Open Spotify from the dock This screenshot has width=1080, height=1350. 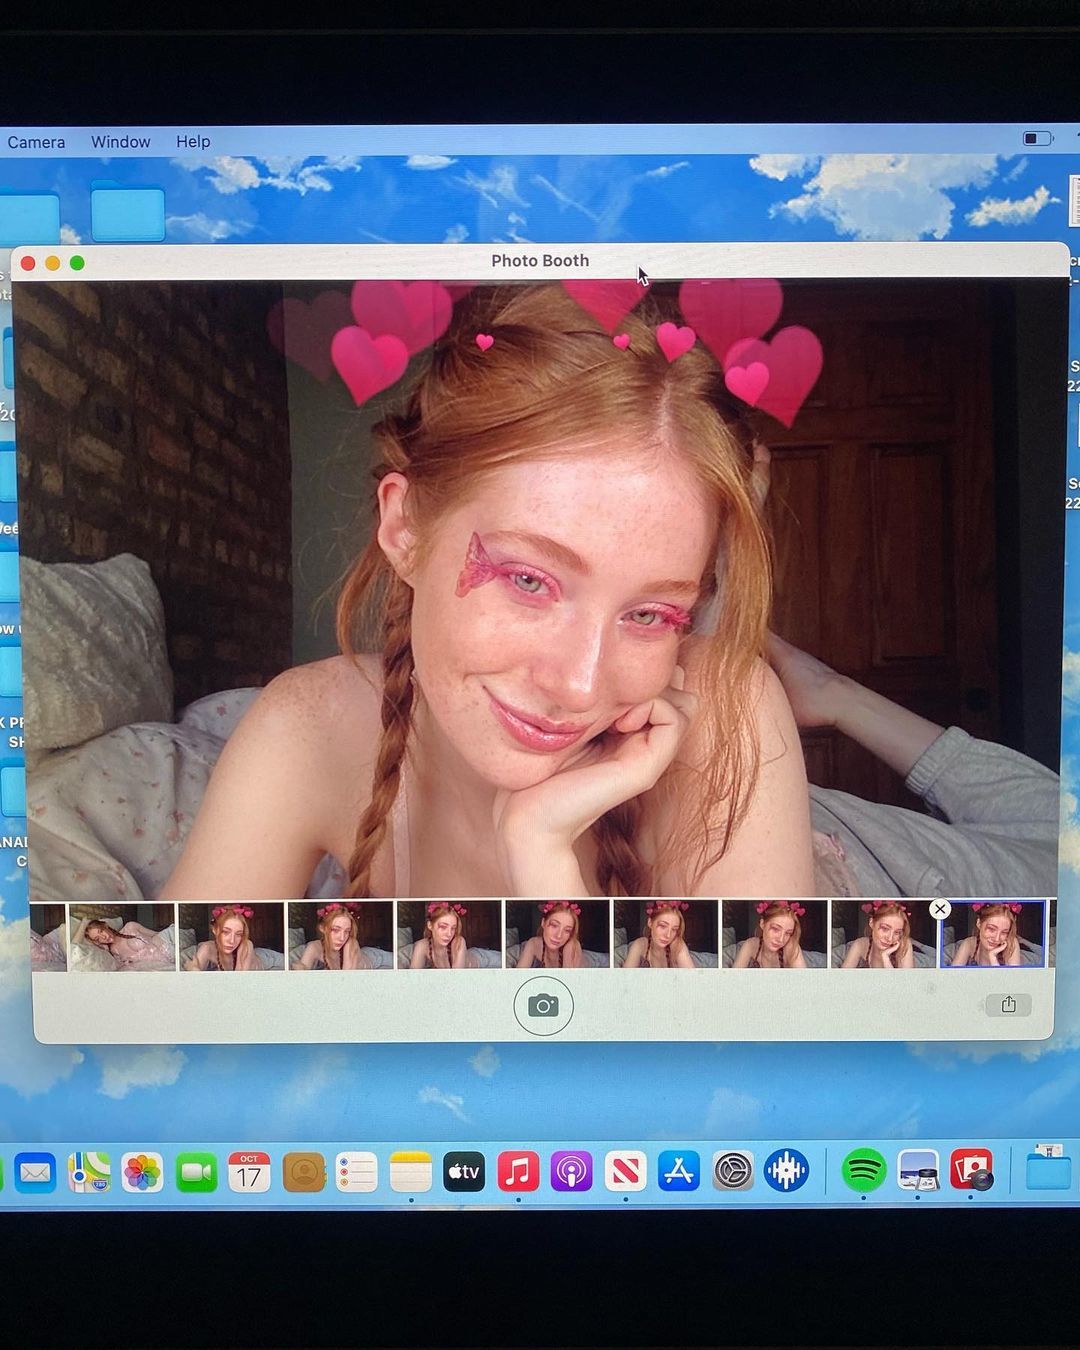[863, 1170]
